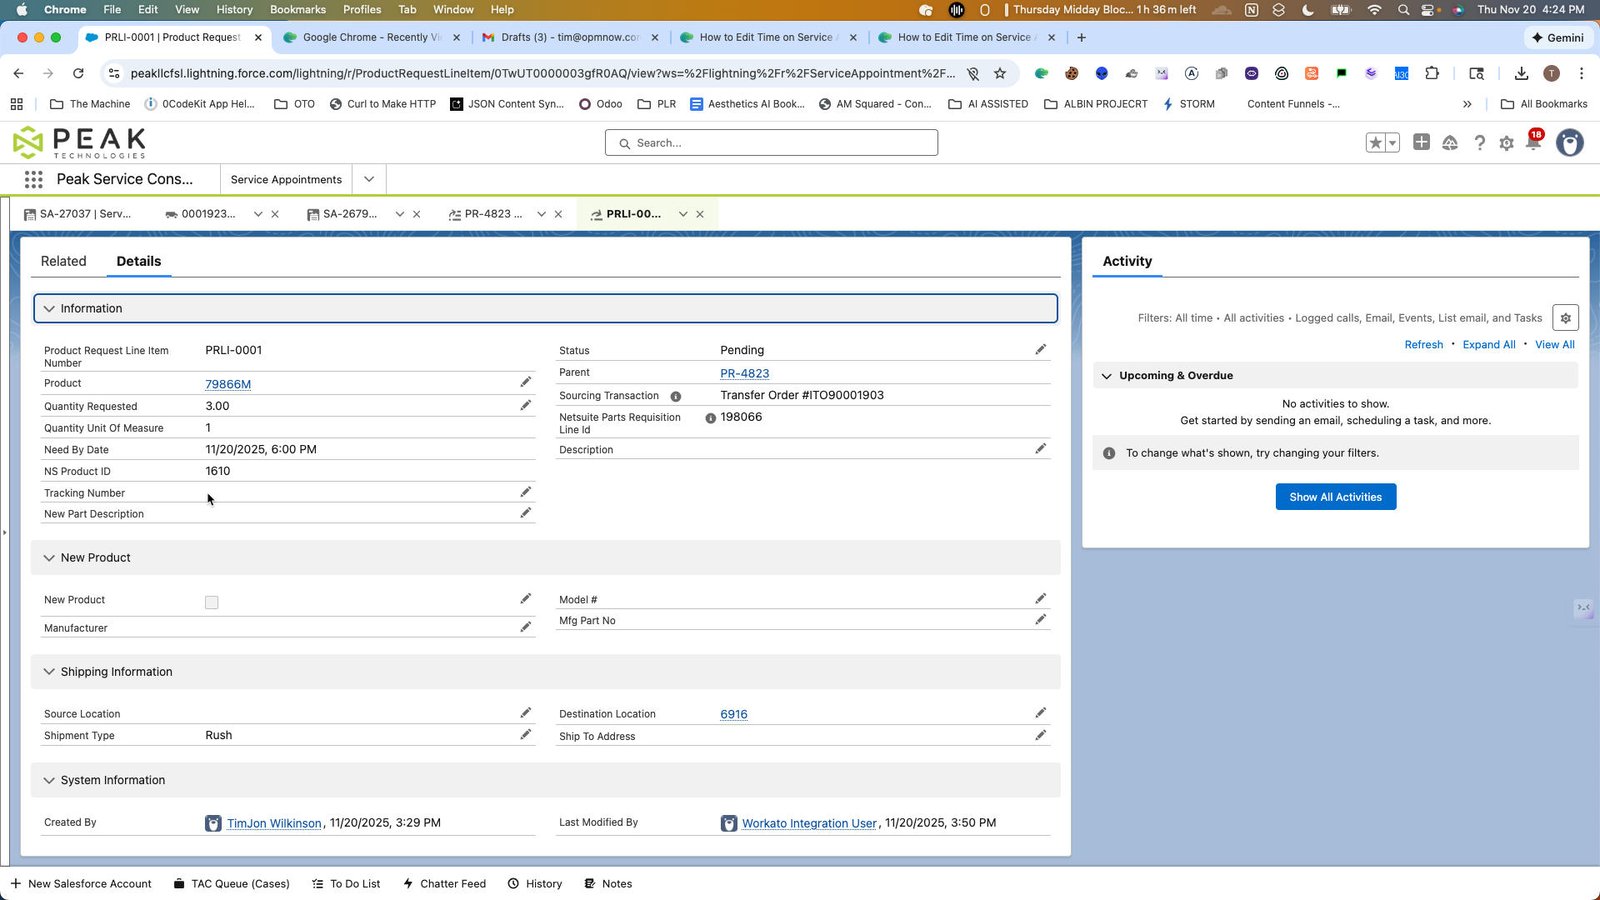
Task: Edit Quantity Requested with pencil icon
Action: 525,405
